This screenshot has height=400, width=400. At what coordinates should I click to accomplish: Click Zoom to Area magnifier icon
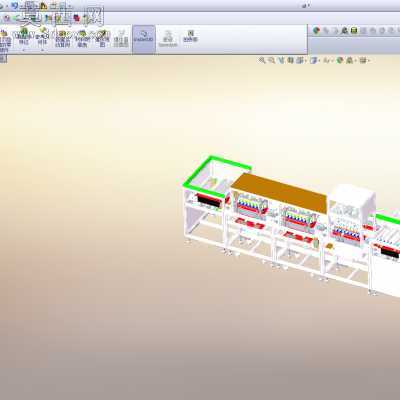(272, 60)
